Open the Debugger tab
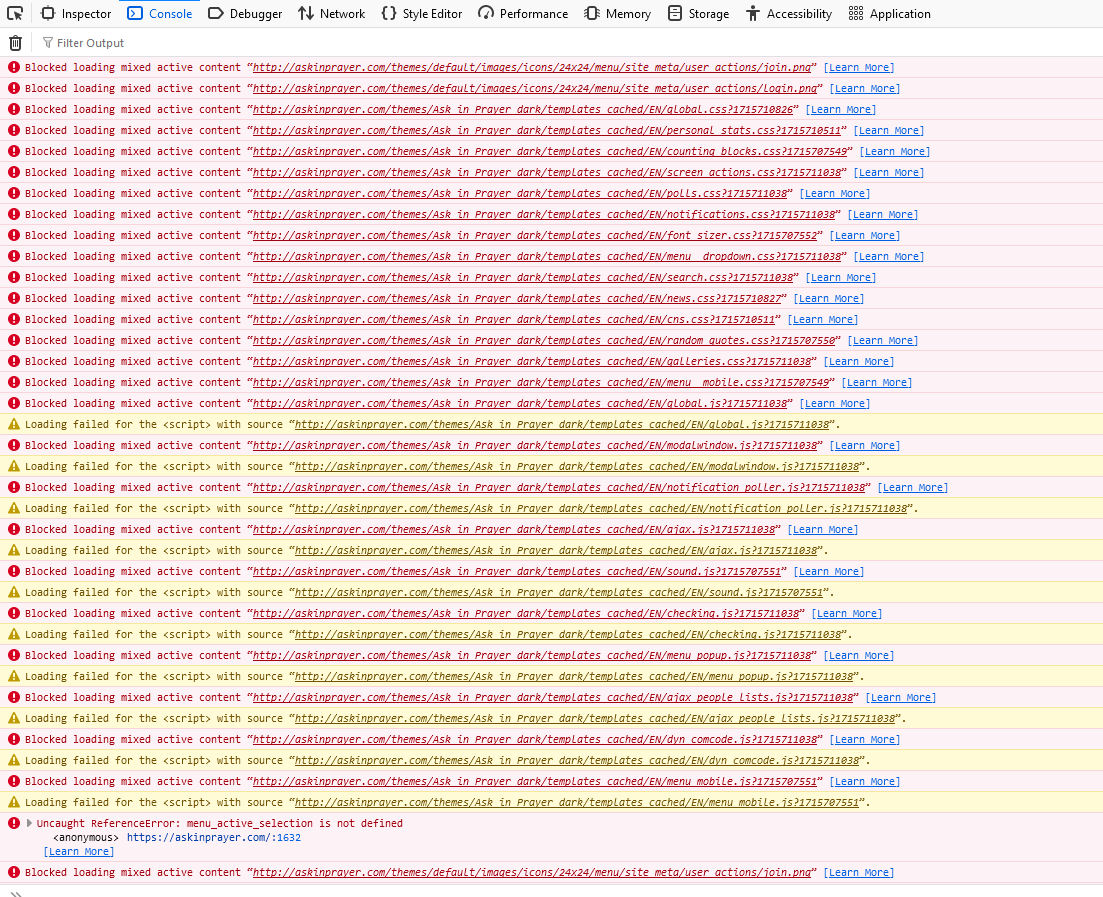1103x897 pixels. pos(245,14)
